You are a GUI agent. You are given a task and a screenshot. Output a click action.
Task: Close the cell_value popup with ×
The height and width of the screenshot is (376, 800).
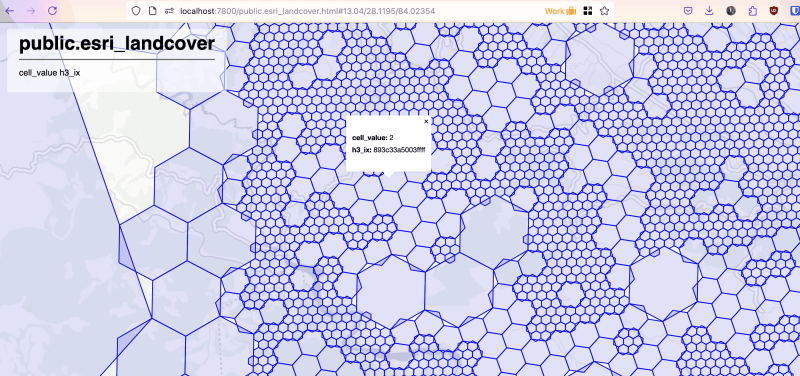coord(427,121)
